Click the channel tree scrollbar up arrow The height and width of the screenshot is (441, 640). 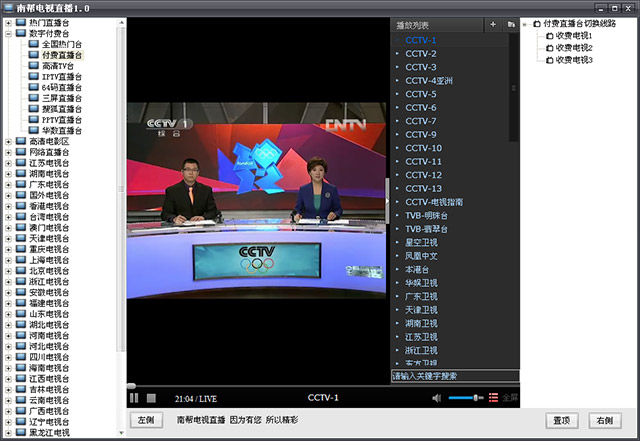(121, 22)
